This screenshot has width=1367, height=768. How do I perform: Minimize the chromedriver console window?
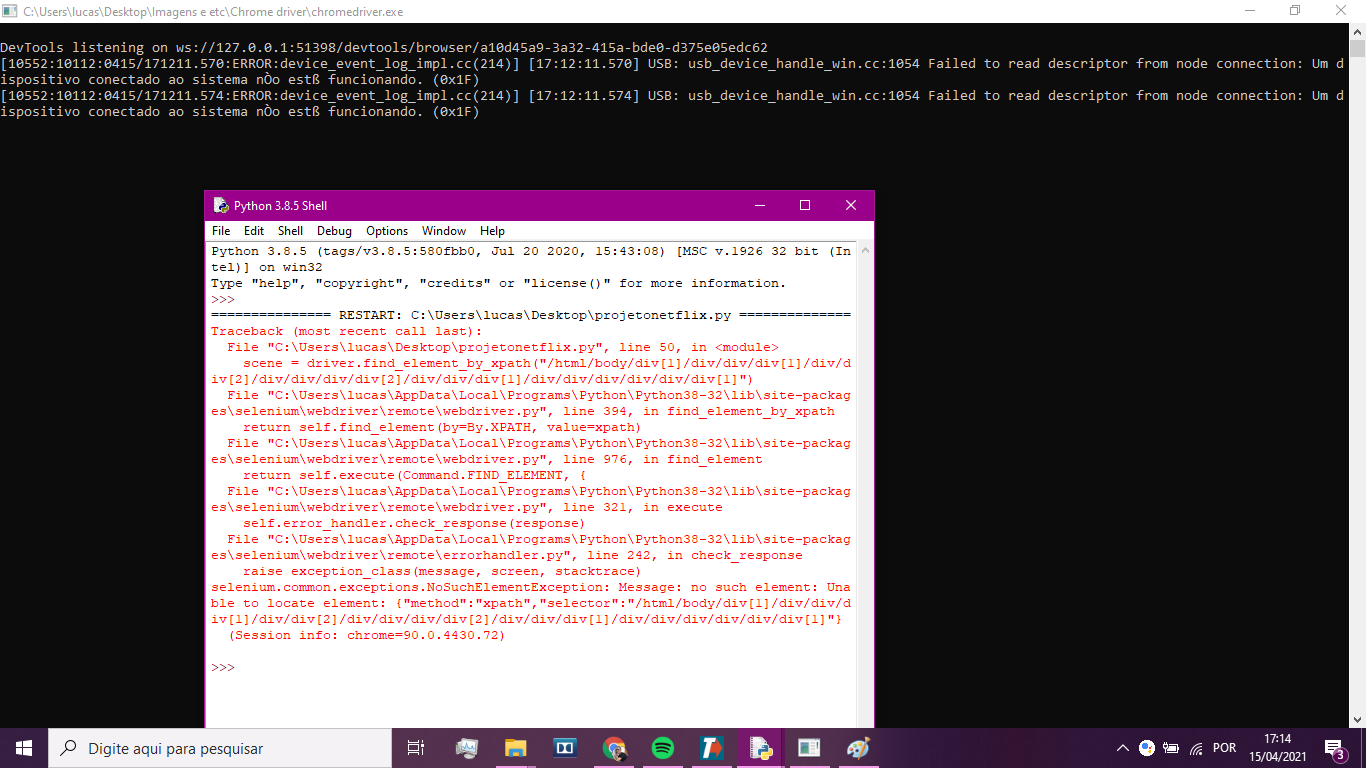click(x=1249, y=11)
